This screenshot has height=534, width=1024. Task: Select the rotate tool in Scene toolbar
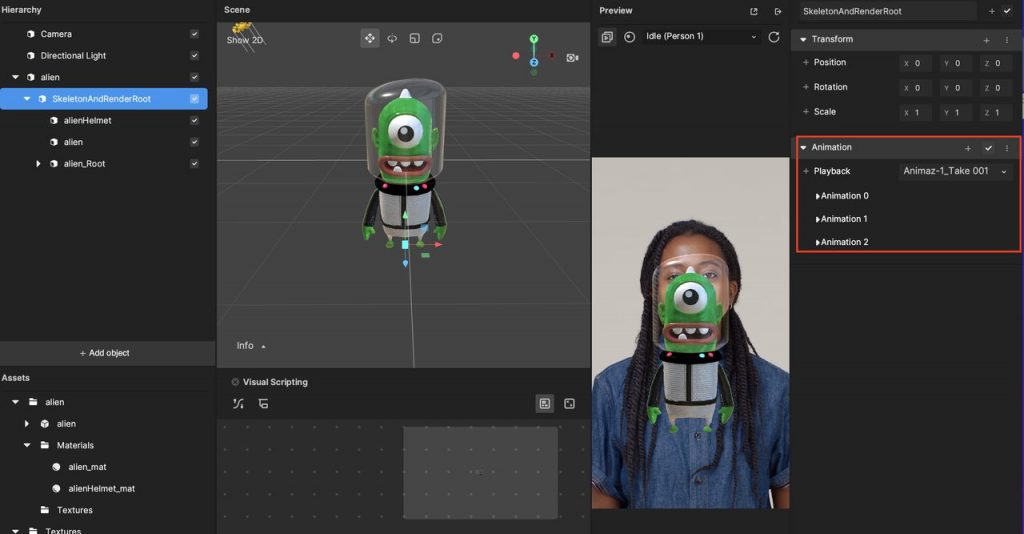pos(392,39)
